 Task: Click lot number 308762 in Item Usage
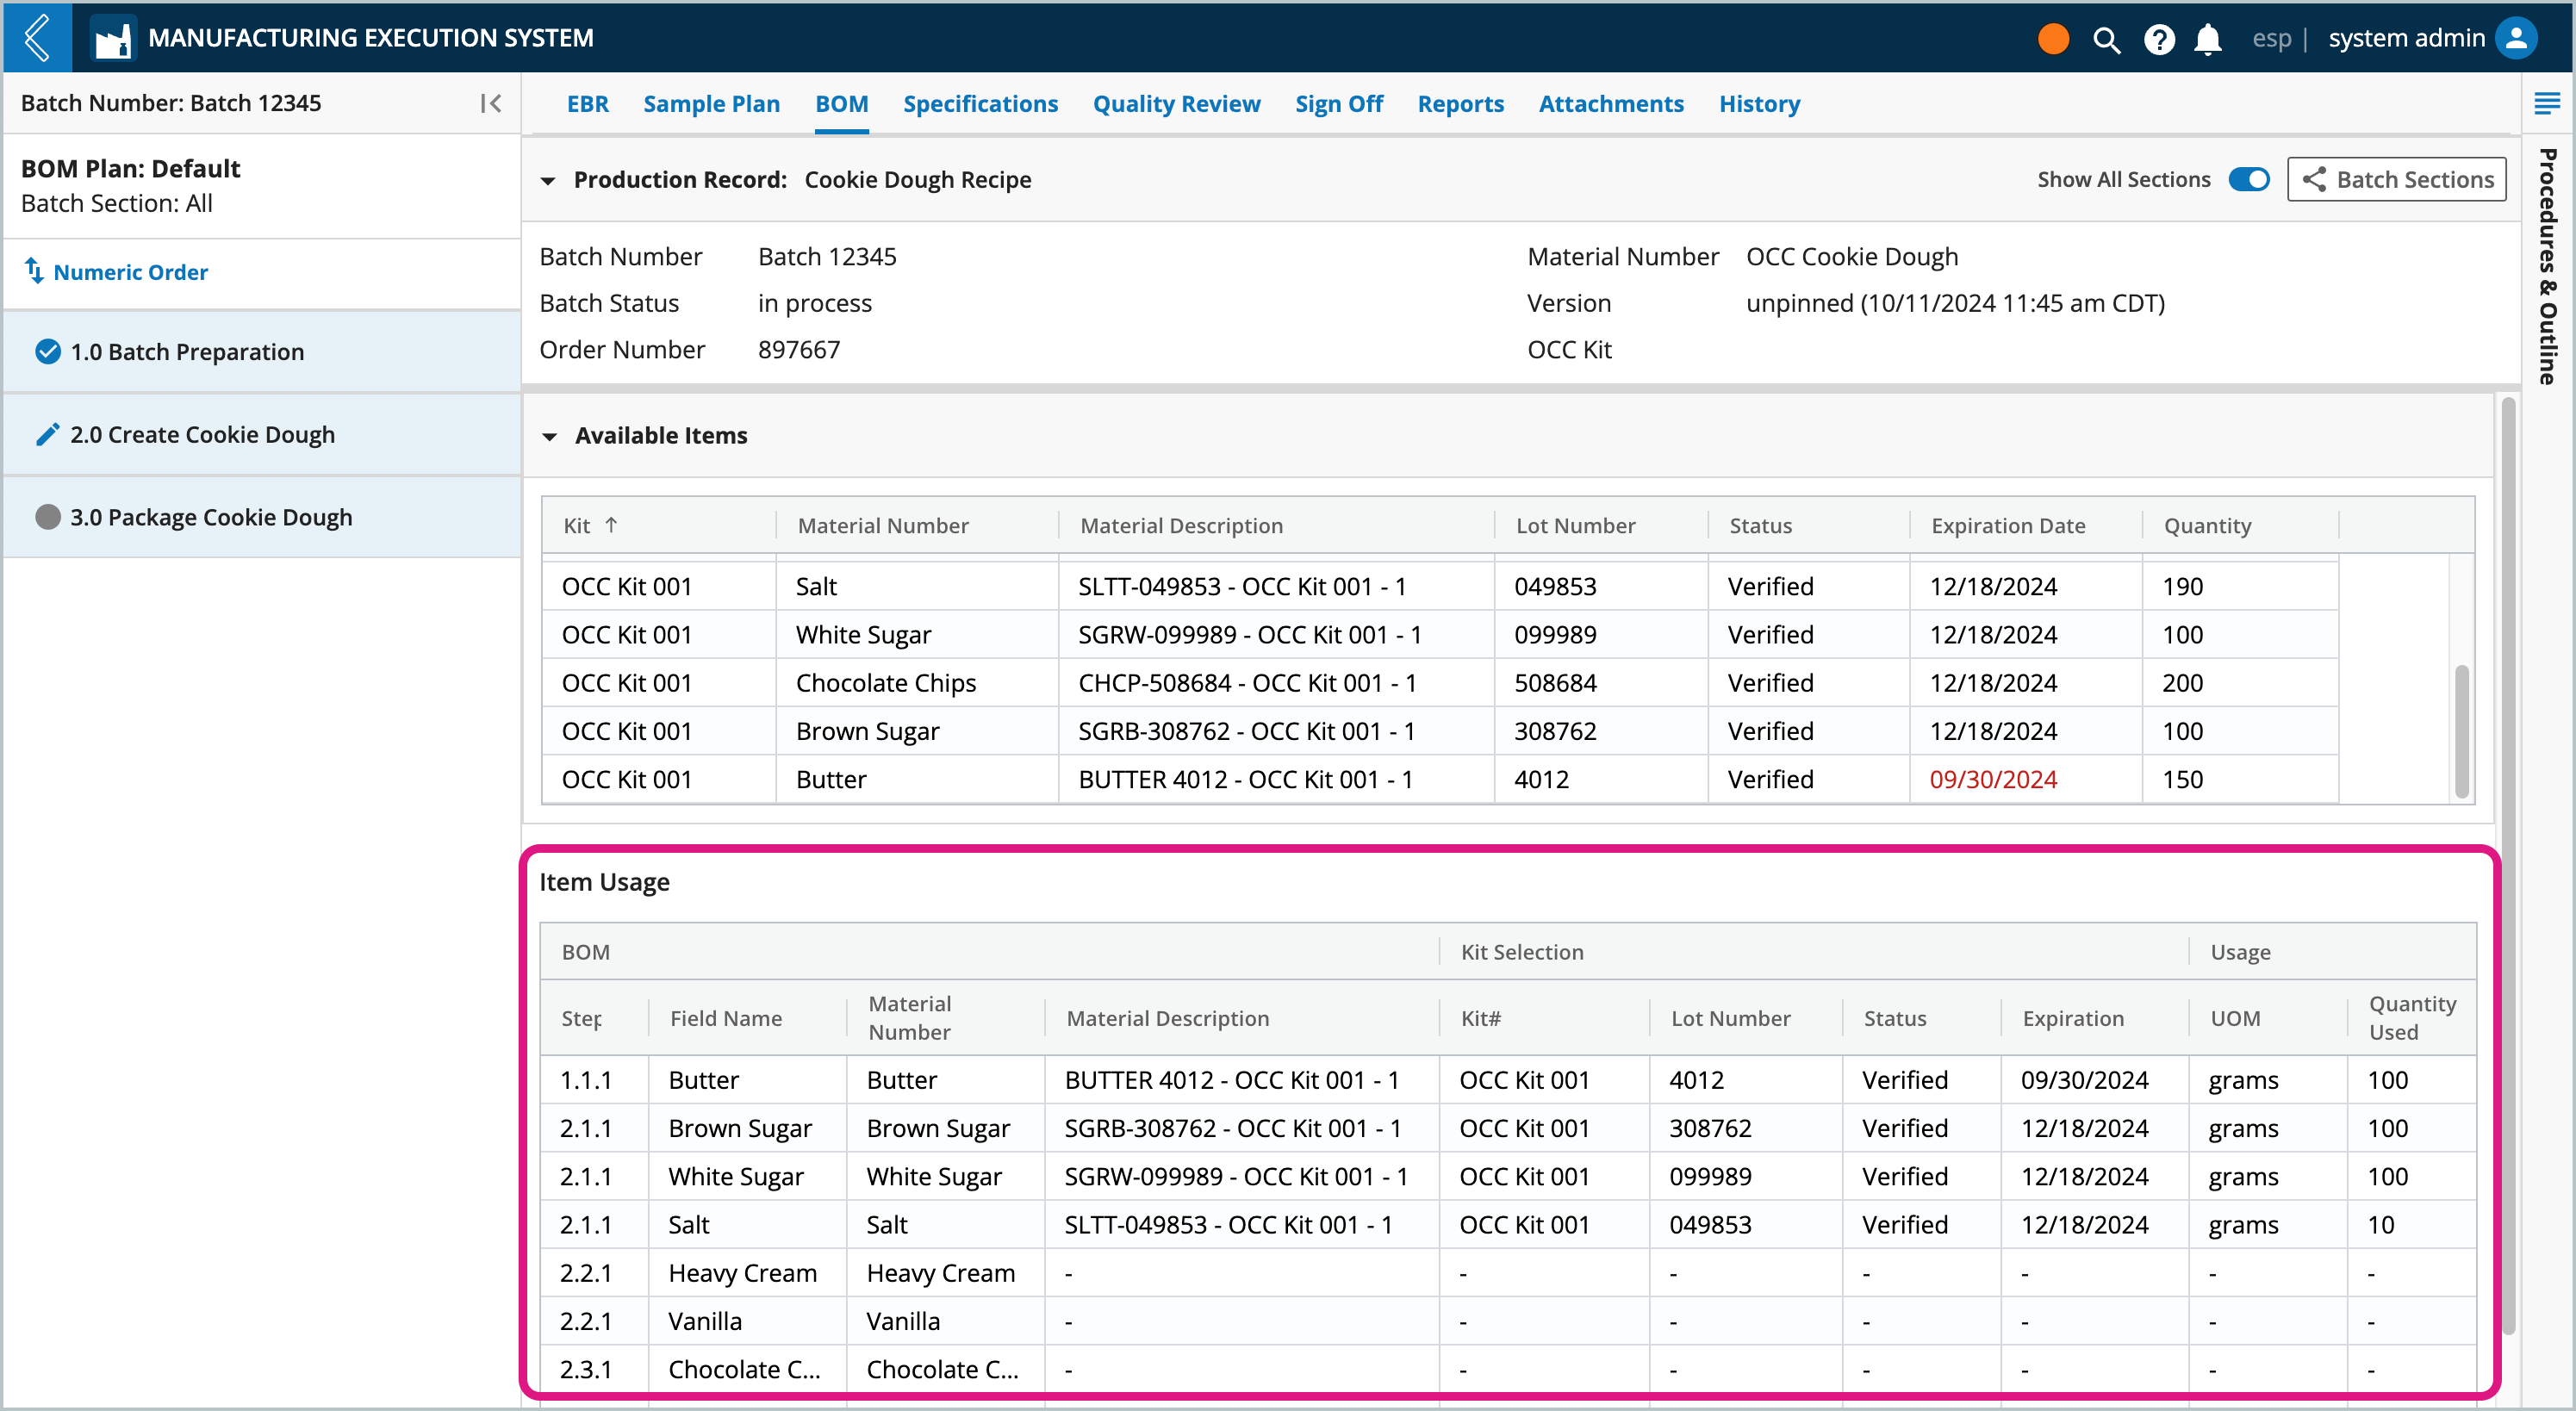tap(1710, 1128)
